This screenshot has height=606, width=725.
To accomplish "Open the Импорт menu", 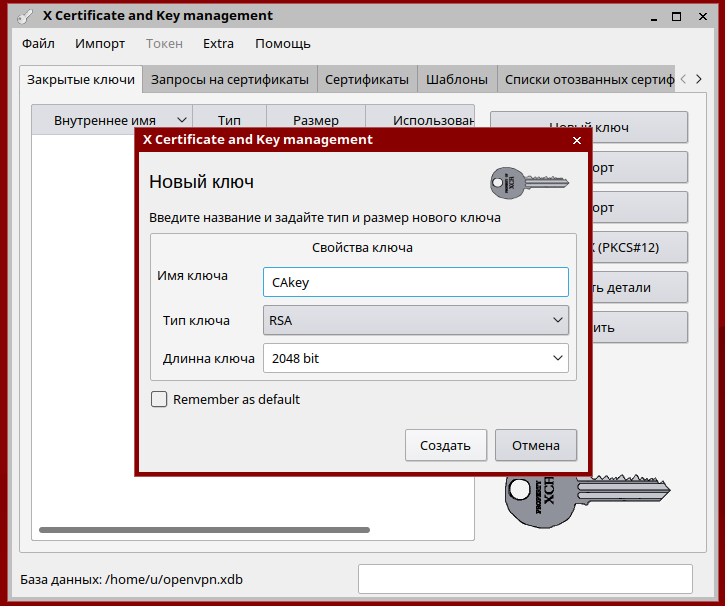I will (100, 44).
